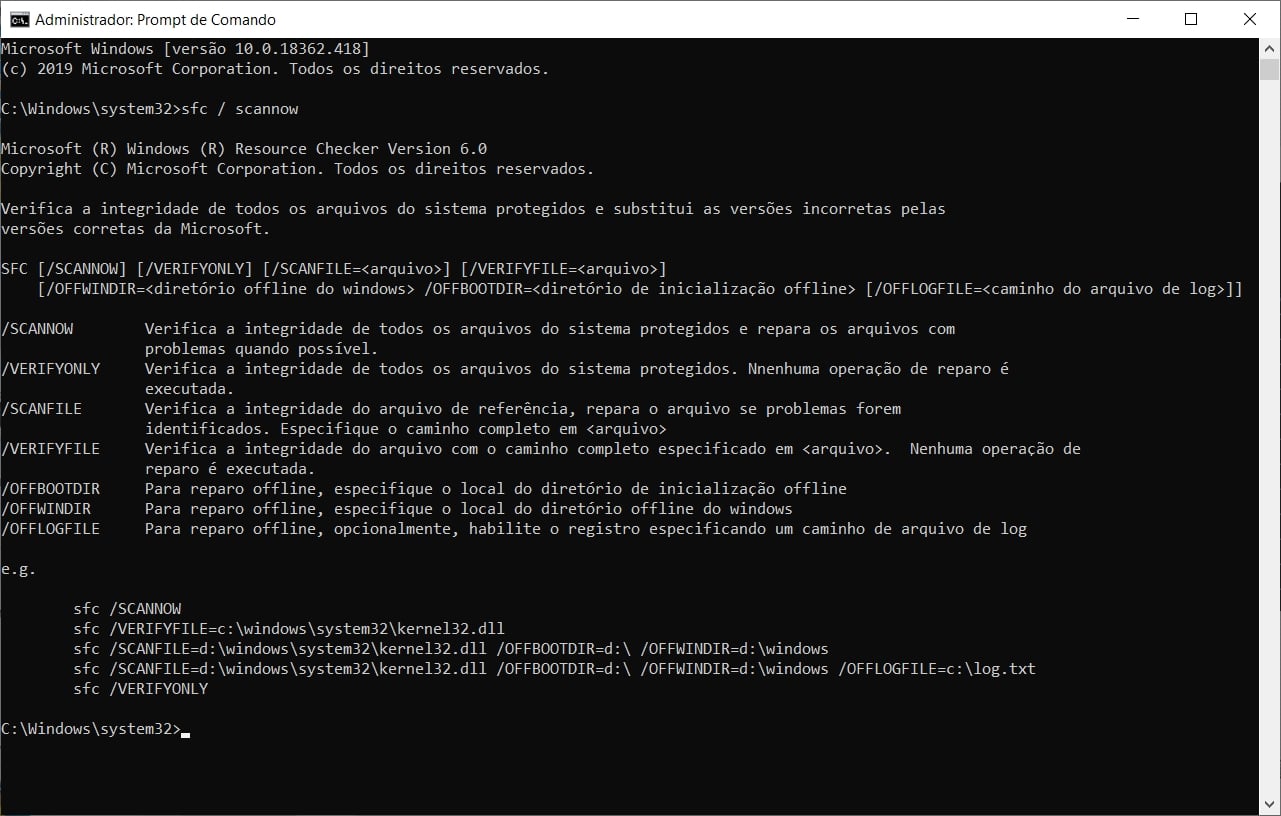
Task: Click the typed 'sfc / scannow' command text
Action: click(238, 108)
